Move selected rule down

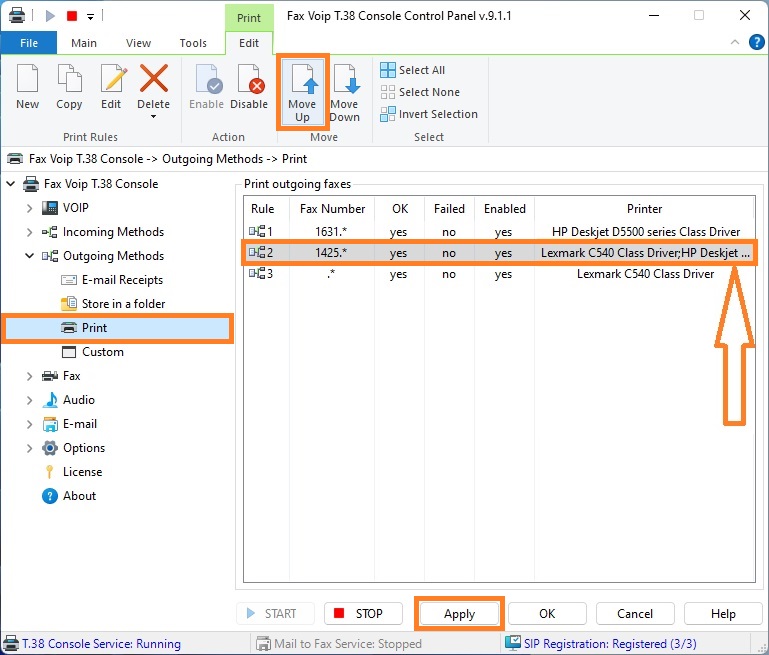tap(345, 92)
